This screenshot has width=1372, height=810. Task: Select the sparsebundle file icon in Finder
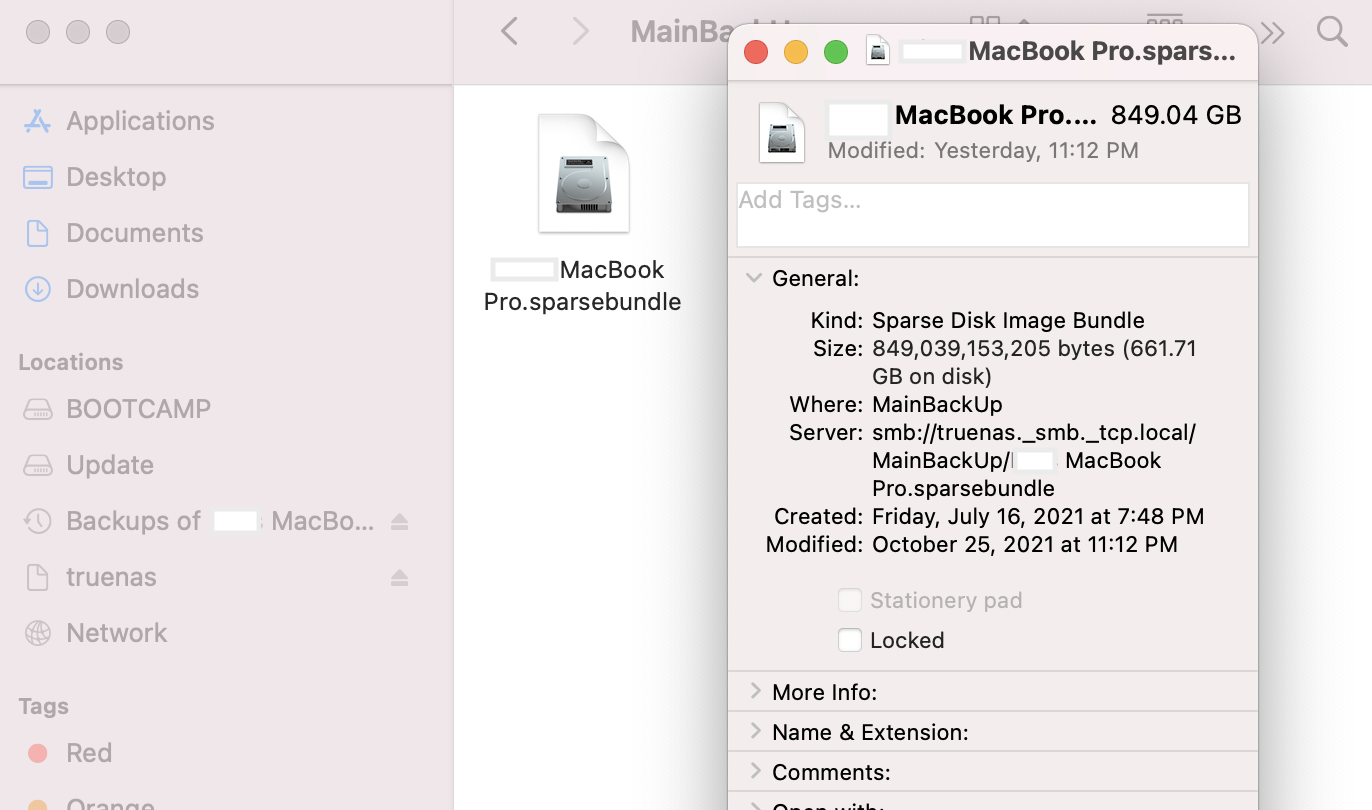click(x=584, y=173)
